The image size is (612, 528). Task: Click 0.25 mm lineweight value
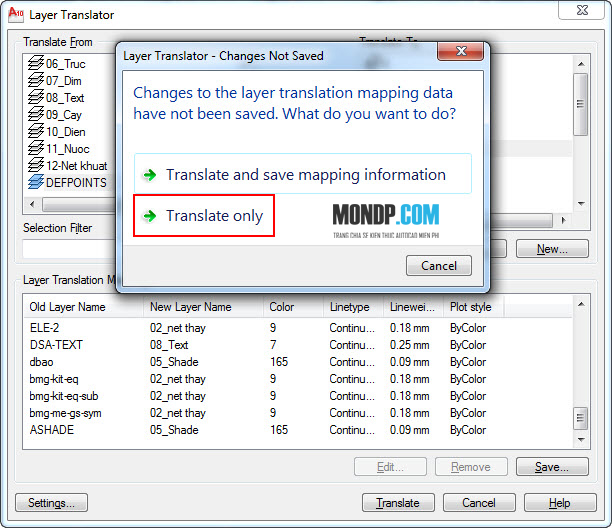pyautogui.click(x=409, y=345)
